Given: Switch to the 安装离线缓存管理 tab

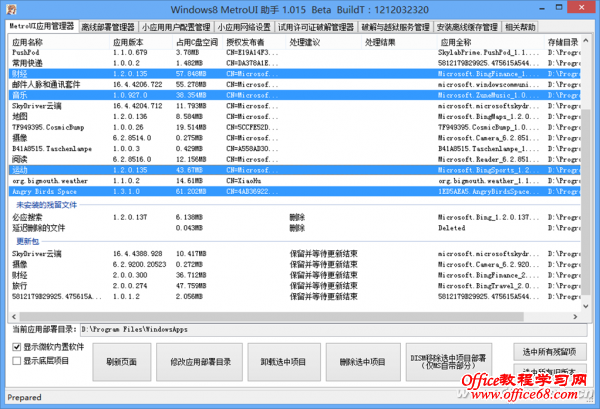Looking at the screenshot, I should click(x=467, y=27).
